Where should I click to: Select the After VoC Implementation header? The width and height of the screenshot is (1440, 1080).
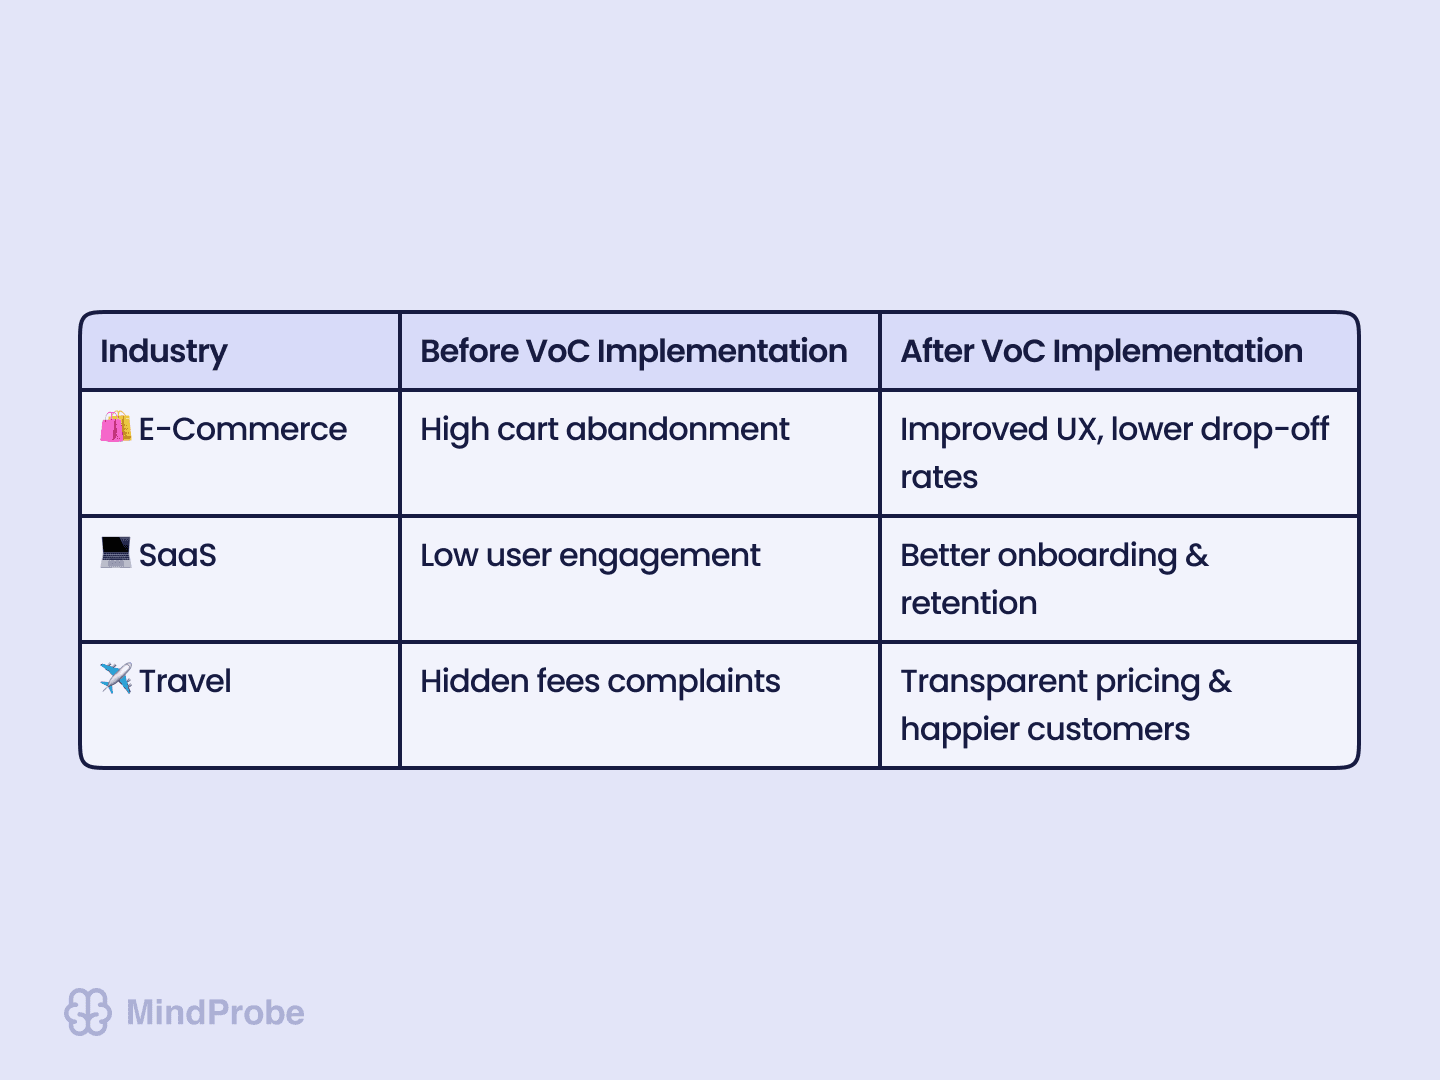point(1101,352)
